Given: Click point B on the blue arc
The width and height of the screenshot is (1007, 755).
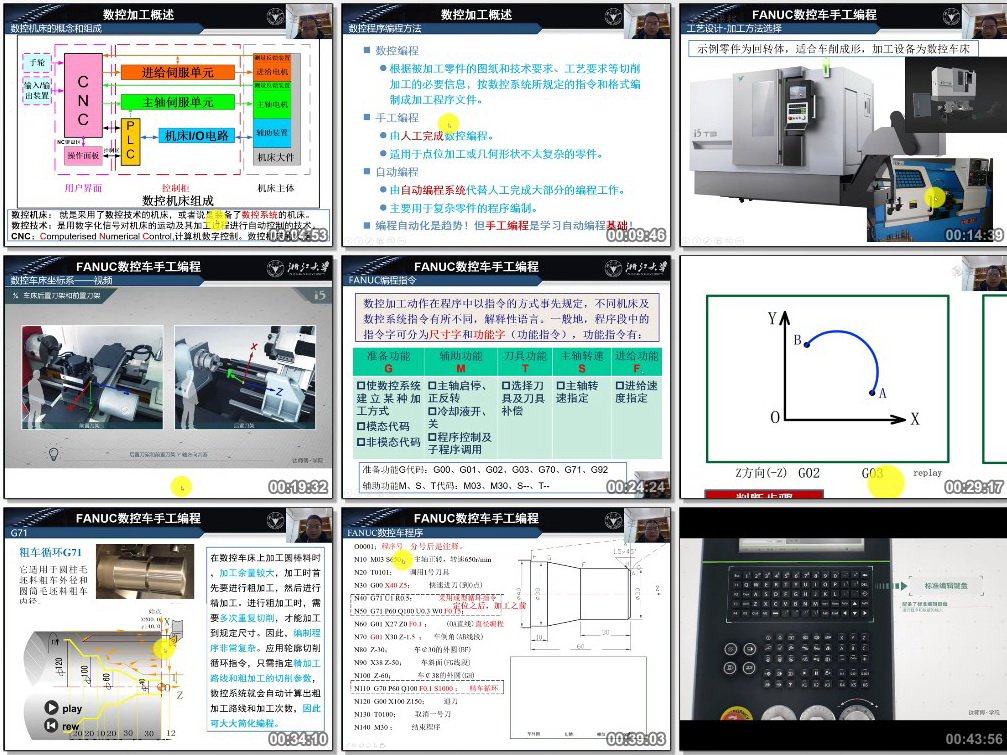Looking at the screenshot, I should tap(807, 345).
